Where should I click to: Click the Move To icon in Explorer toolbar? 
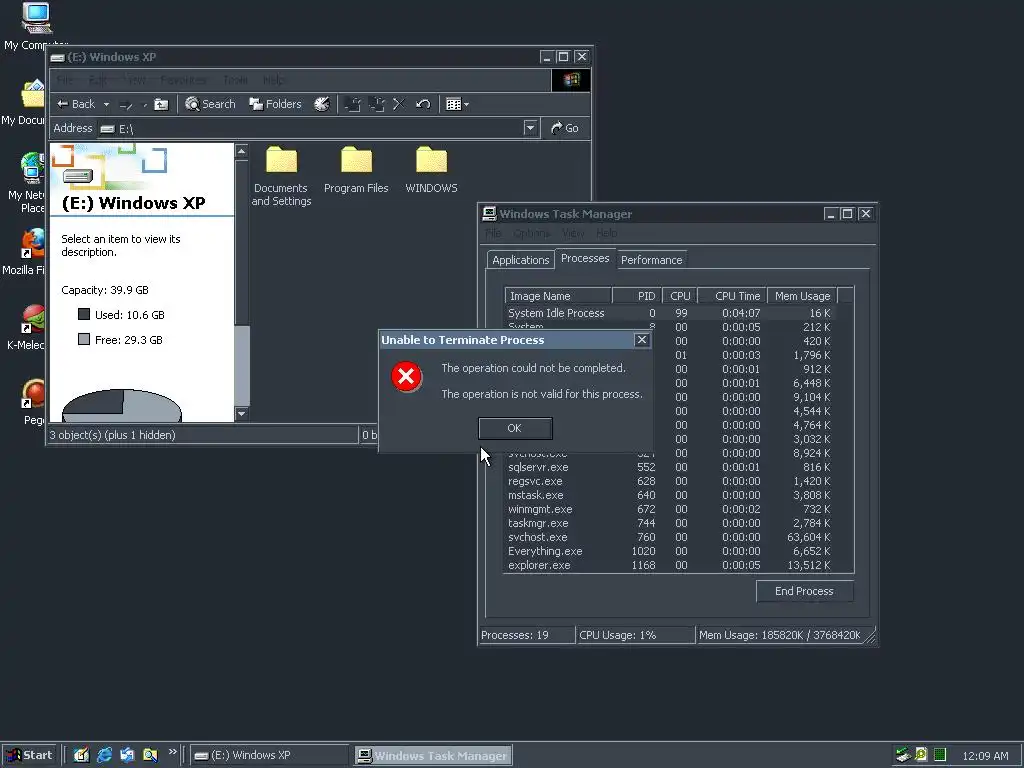tap(353, 104)
